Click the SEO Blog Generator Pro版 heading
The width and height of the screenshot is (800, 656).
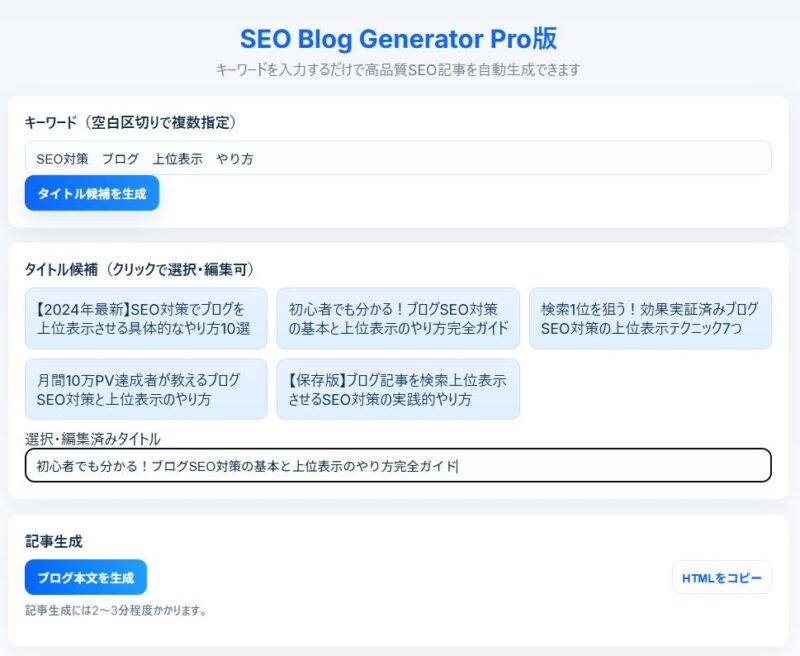coord(398,39)
